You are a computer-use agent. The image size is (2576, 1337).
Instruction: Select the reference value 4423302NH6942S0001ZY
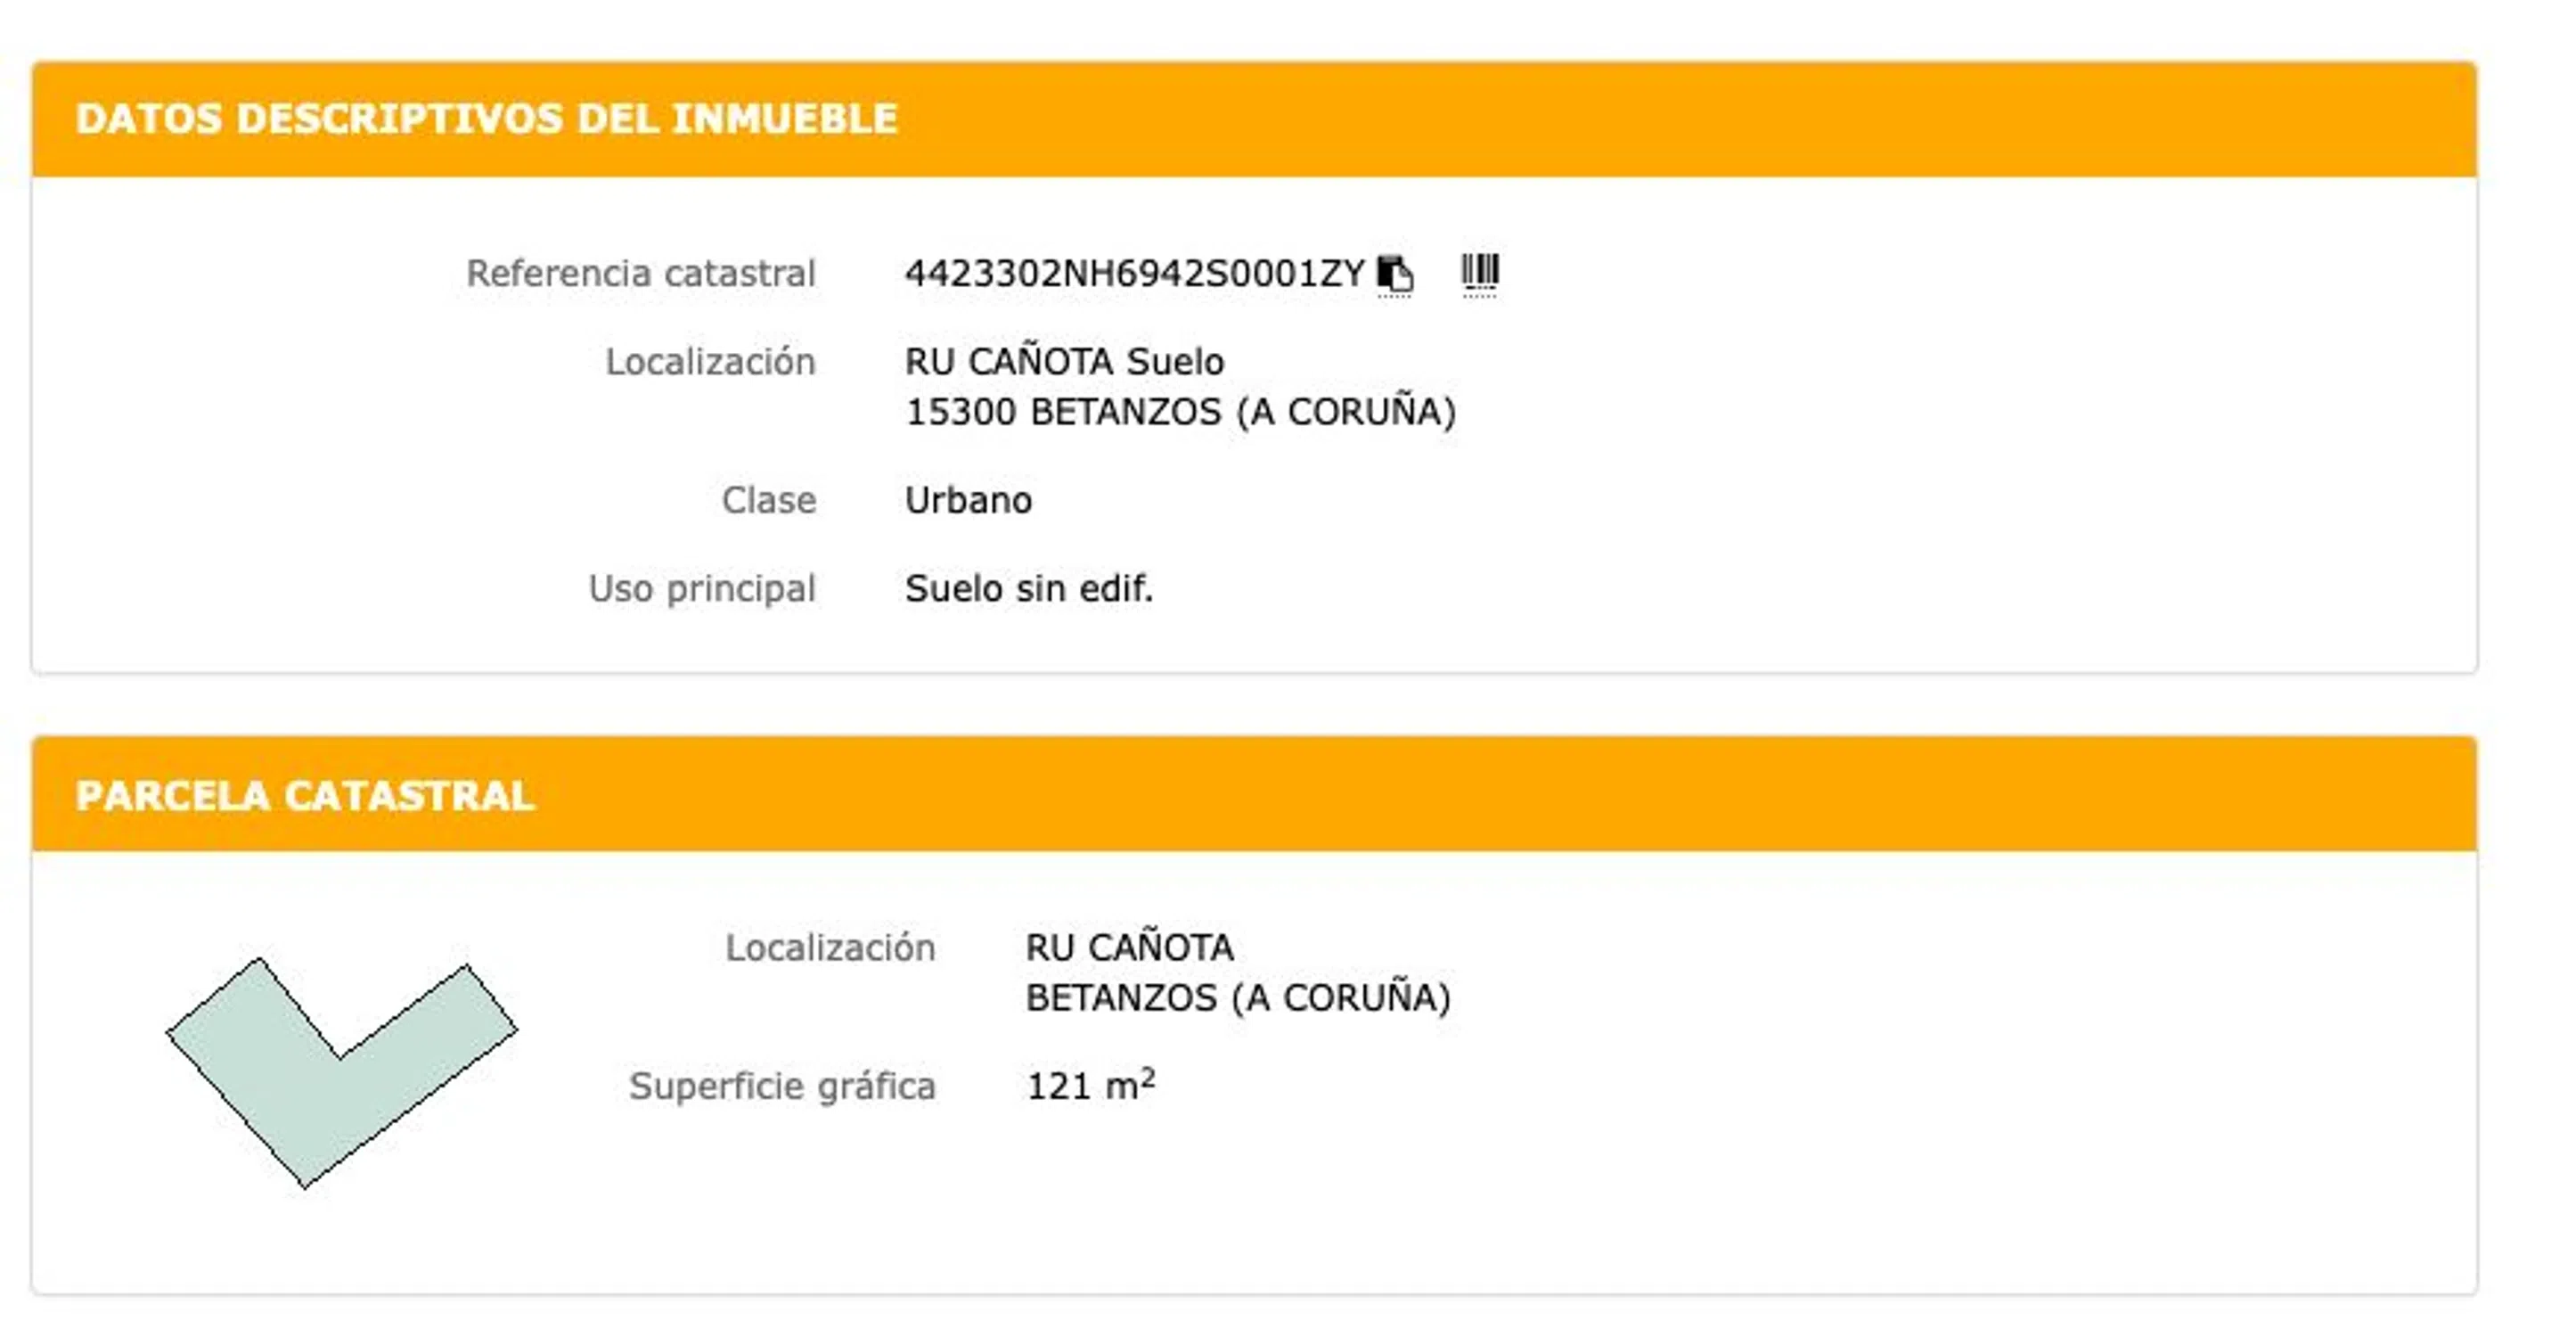pos(1134,273)
